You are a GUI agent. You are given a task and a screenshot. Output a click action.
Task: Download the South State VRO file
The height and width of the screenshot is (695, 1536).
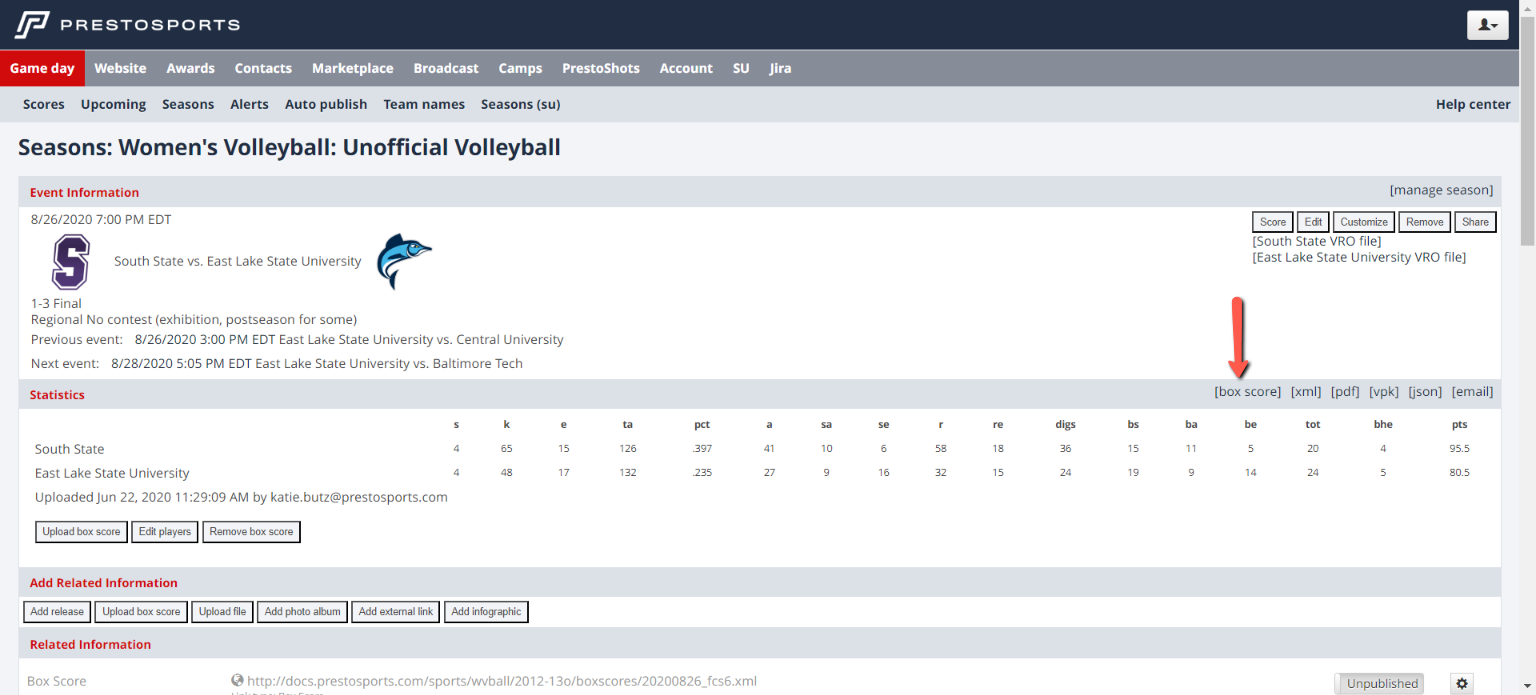tap(1317, 241)
